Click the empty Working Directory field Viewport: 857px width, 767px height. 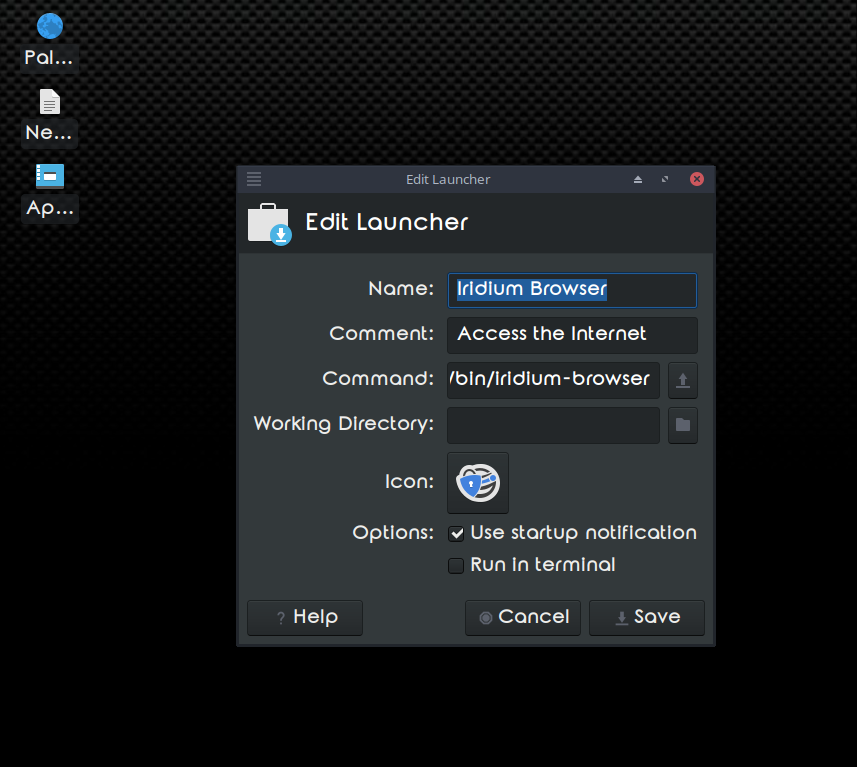click(x=553, y=425)
